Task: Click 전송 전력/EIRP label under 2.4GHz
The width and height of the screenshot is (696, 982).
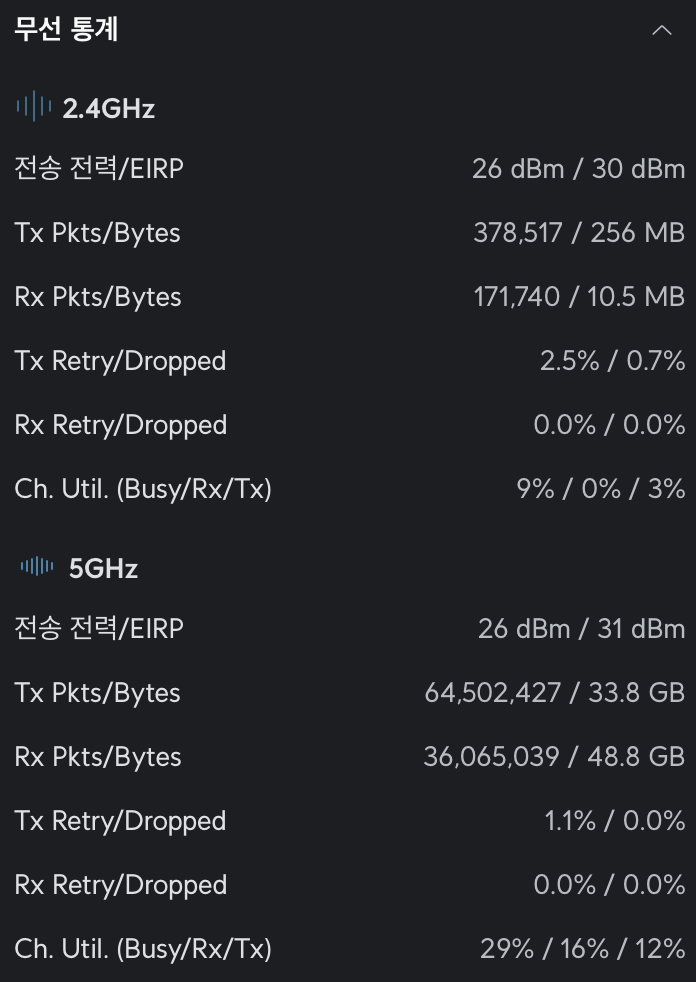Action: click(x=99, y=169)
